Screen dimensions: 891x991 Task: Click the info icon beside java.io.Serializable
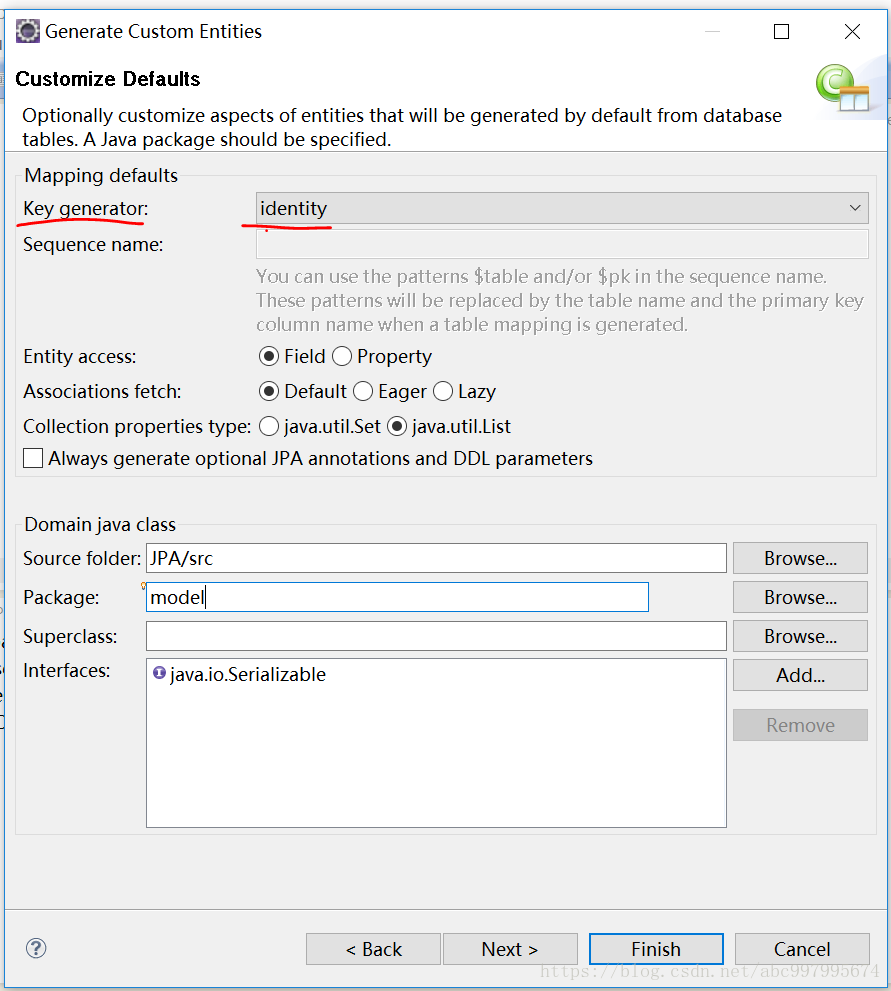coord(159,674)
